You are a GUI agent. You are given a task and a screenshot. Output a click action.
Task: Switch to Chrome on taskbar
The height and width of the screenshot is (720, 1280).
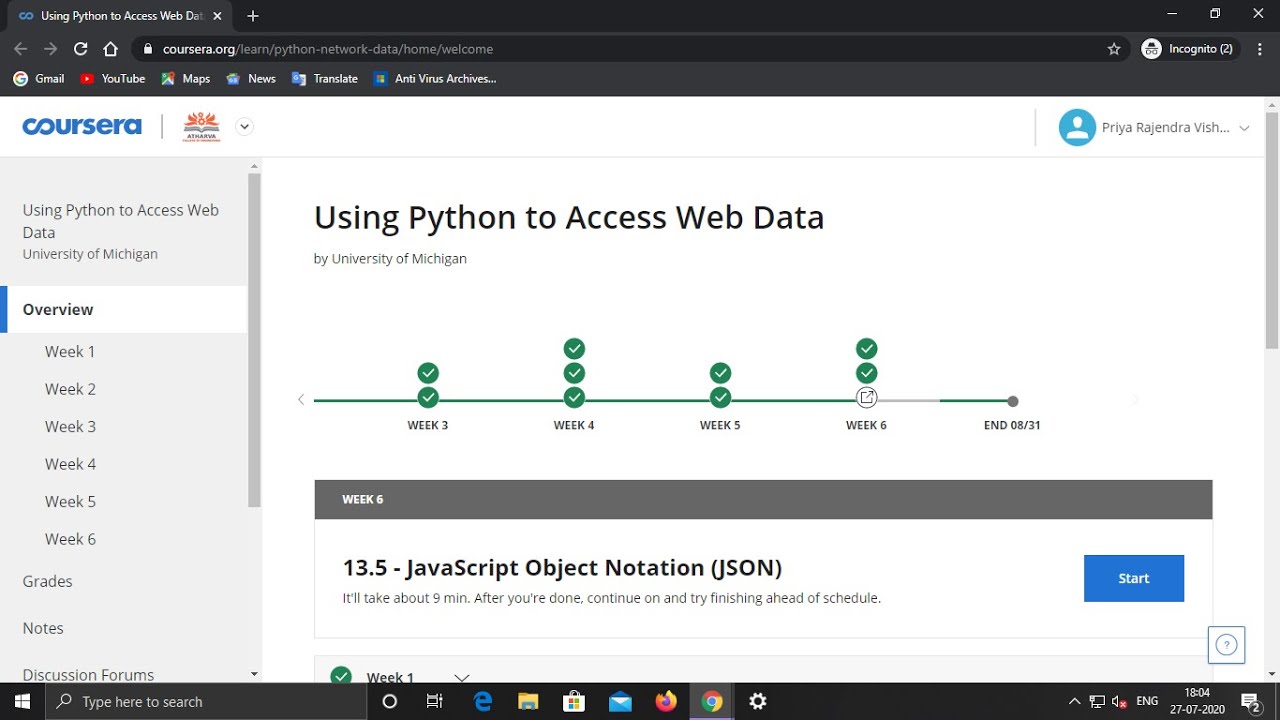712,701
